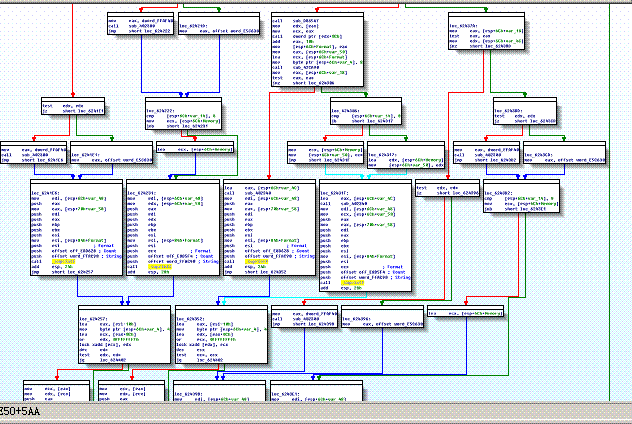The image size is (632, 424).
Task: Select the loc_62A3D2 cmp node on right
Action: coord(521,196)
